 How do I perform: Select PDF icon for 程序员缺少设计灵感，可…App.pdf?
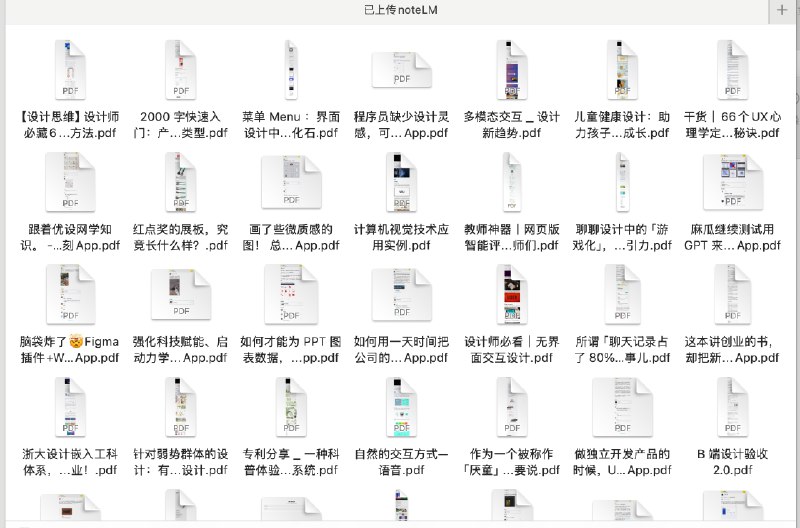(x=402, y=70)
